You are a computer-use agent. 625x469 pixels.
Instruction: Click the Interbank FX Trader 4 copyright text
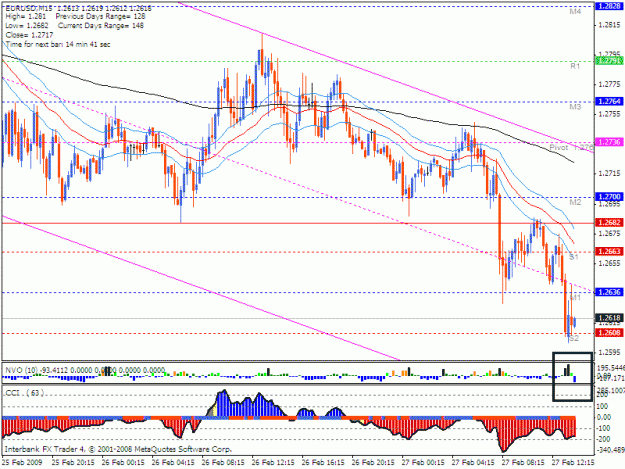[117, 449]
